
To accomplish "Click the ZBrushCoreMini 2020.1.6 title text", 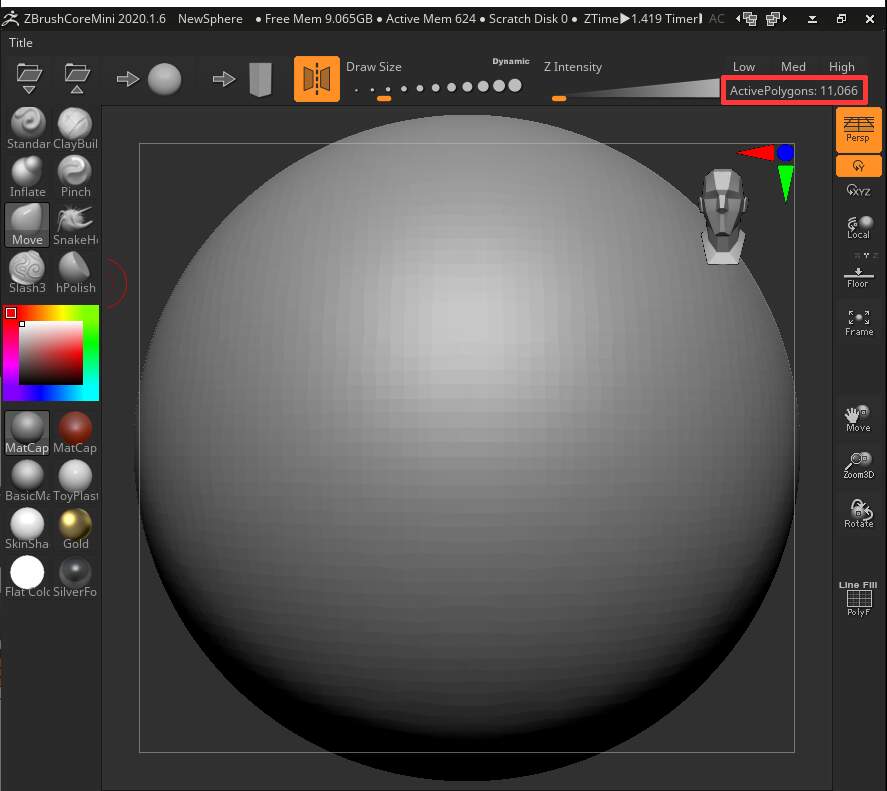I will (95, 19).
